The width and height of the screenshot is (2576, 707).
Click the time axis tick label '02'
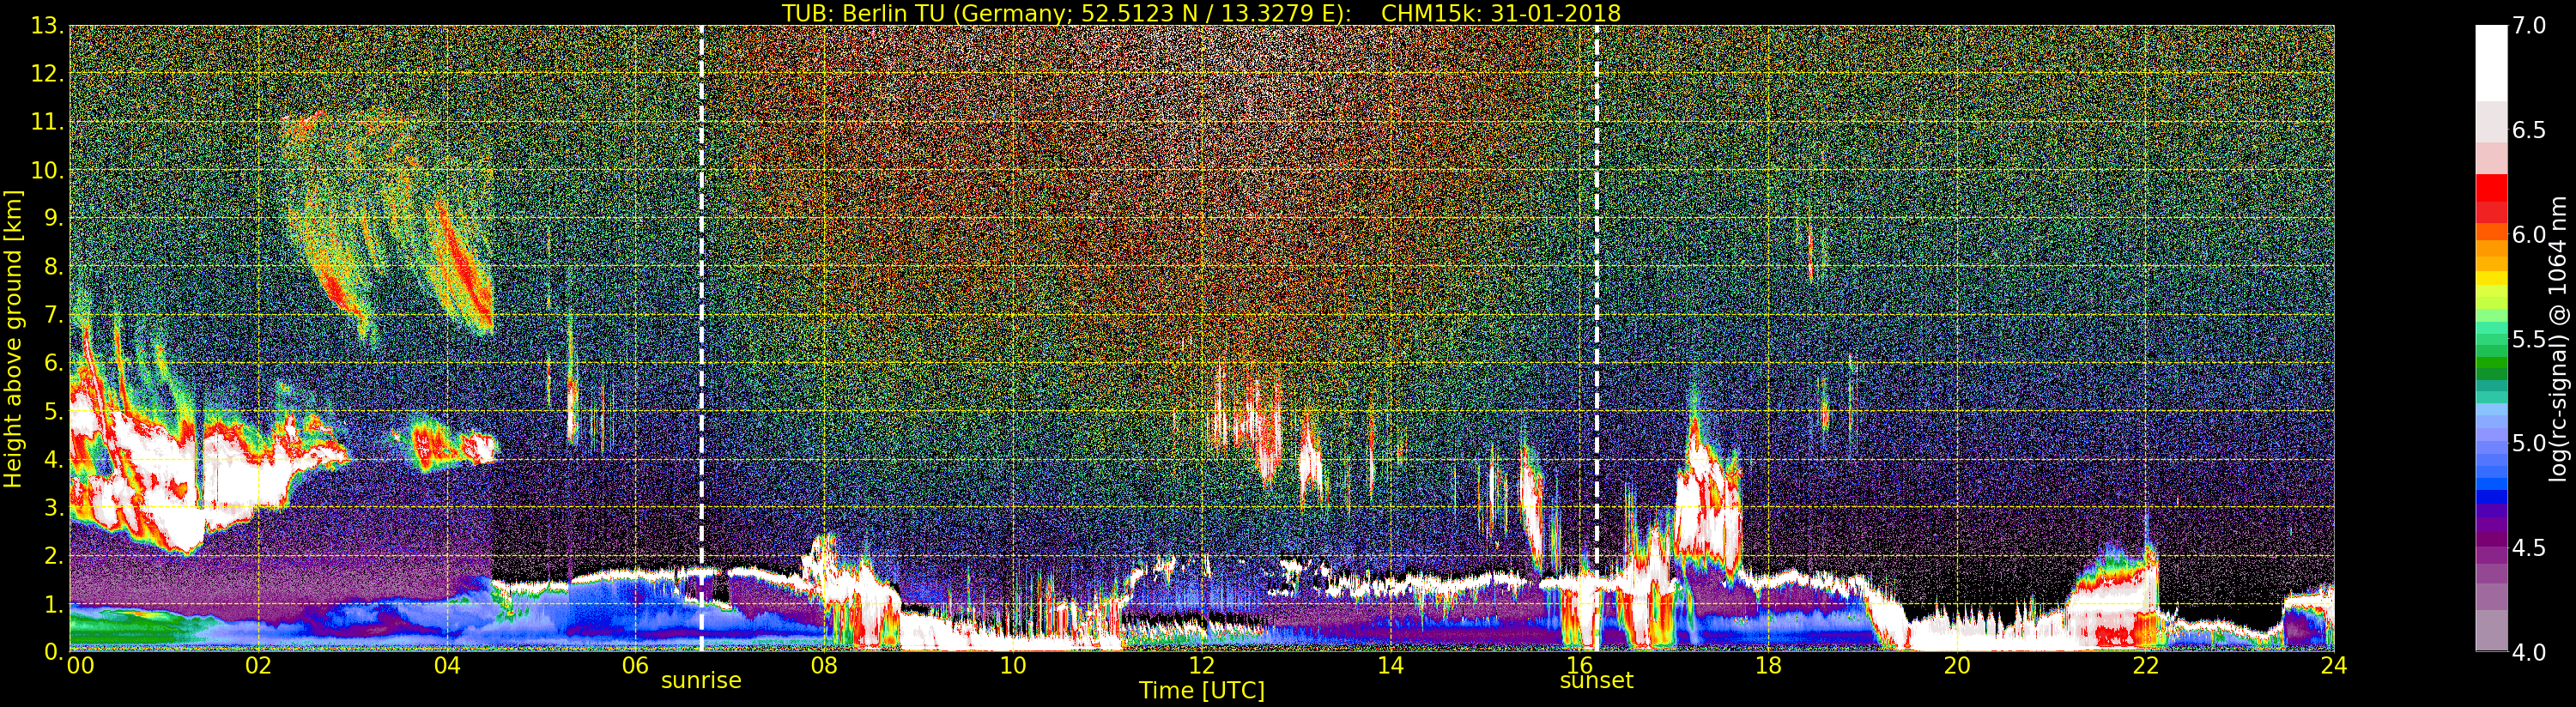[258, 665]
